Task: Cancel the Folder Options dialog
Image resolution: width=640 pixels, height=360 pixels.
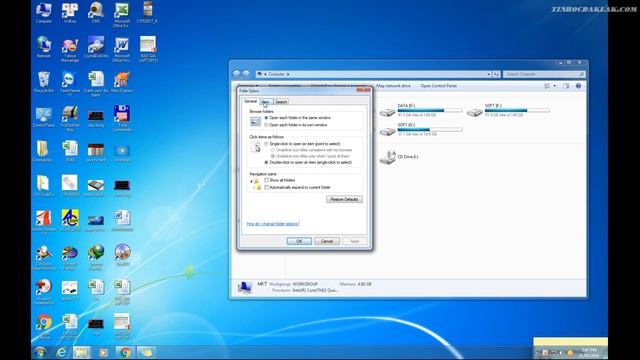Action: click(x=327, y=241)
